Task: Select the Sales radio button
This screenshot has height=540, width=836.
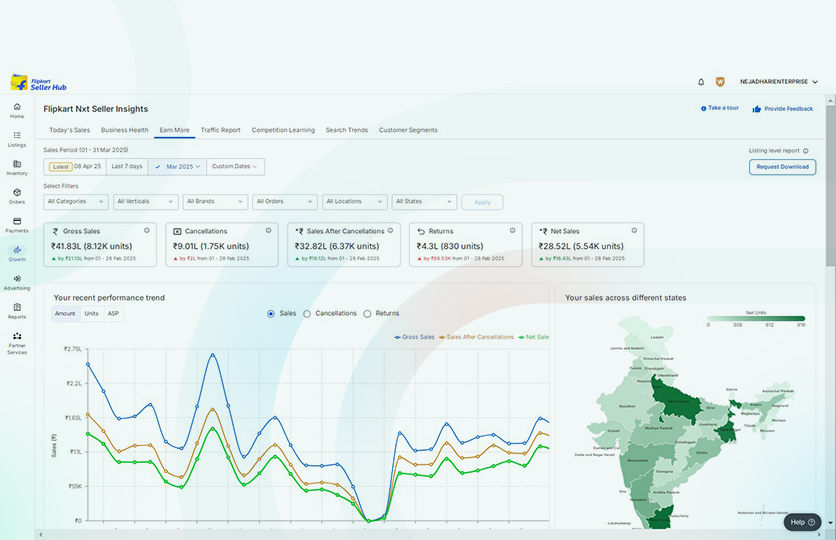Action: (271, 314)
